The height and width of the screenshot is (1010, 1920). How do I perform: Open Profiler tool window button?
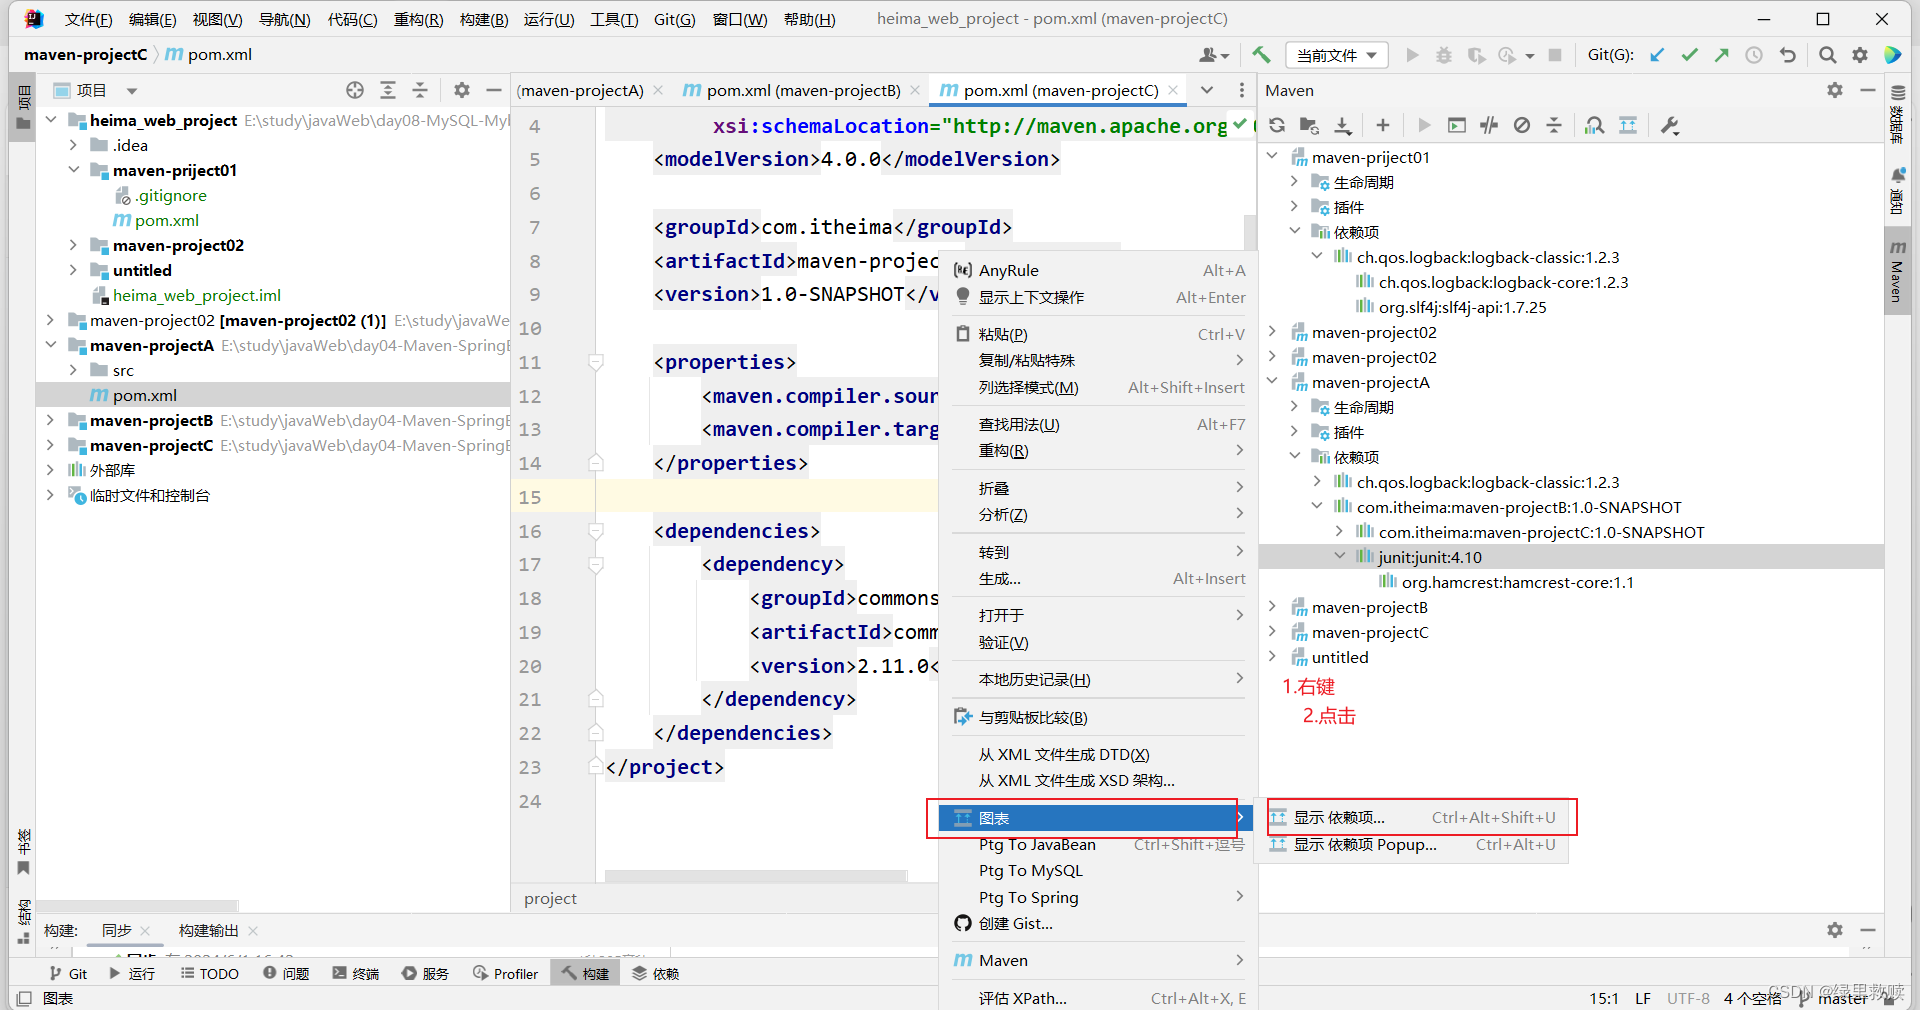505,973
